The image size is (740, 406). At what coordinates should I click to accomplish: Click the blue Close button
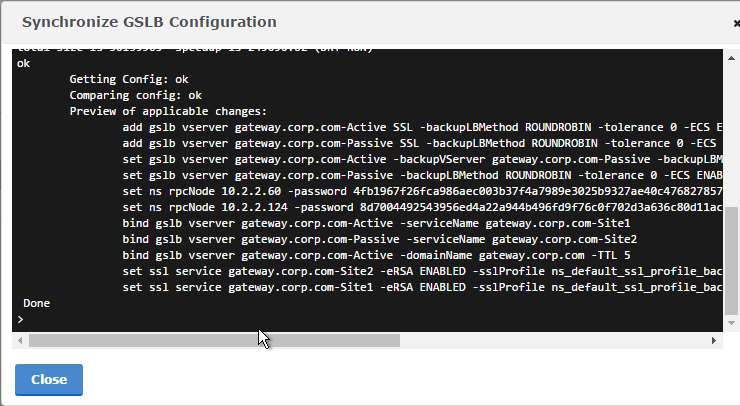[x=49, y=380]
